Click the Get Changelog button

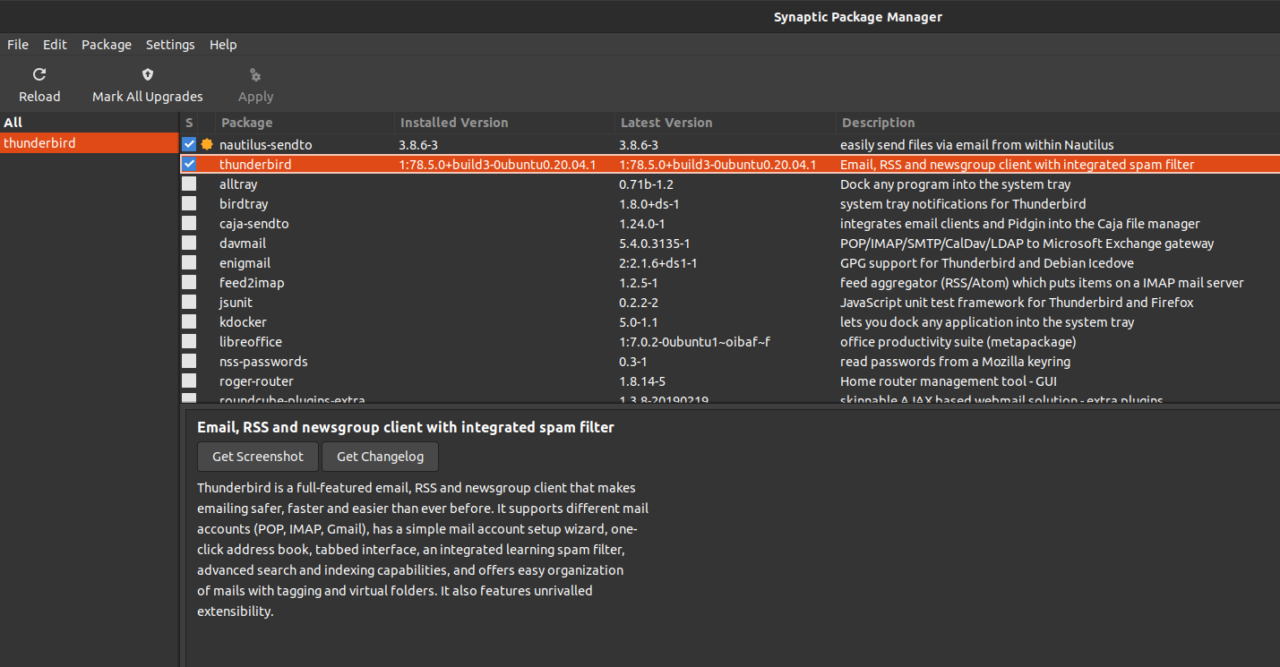[380, 457]
